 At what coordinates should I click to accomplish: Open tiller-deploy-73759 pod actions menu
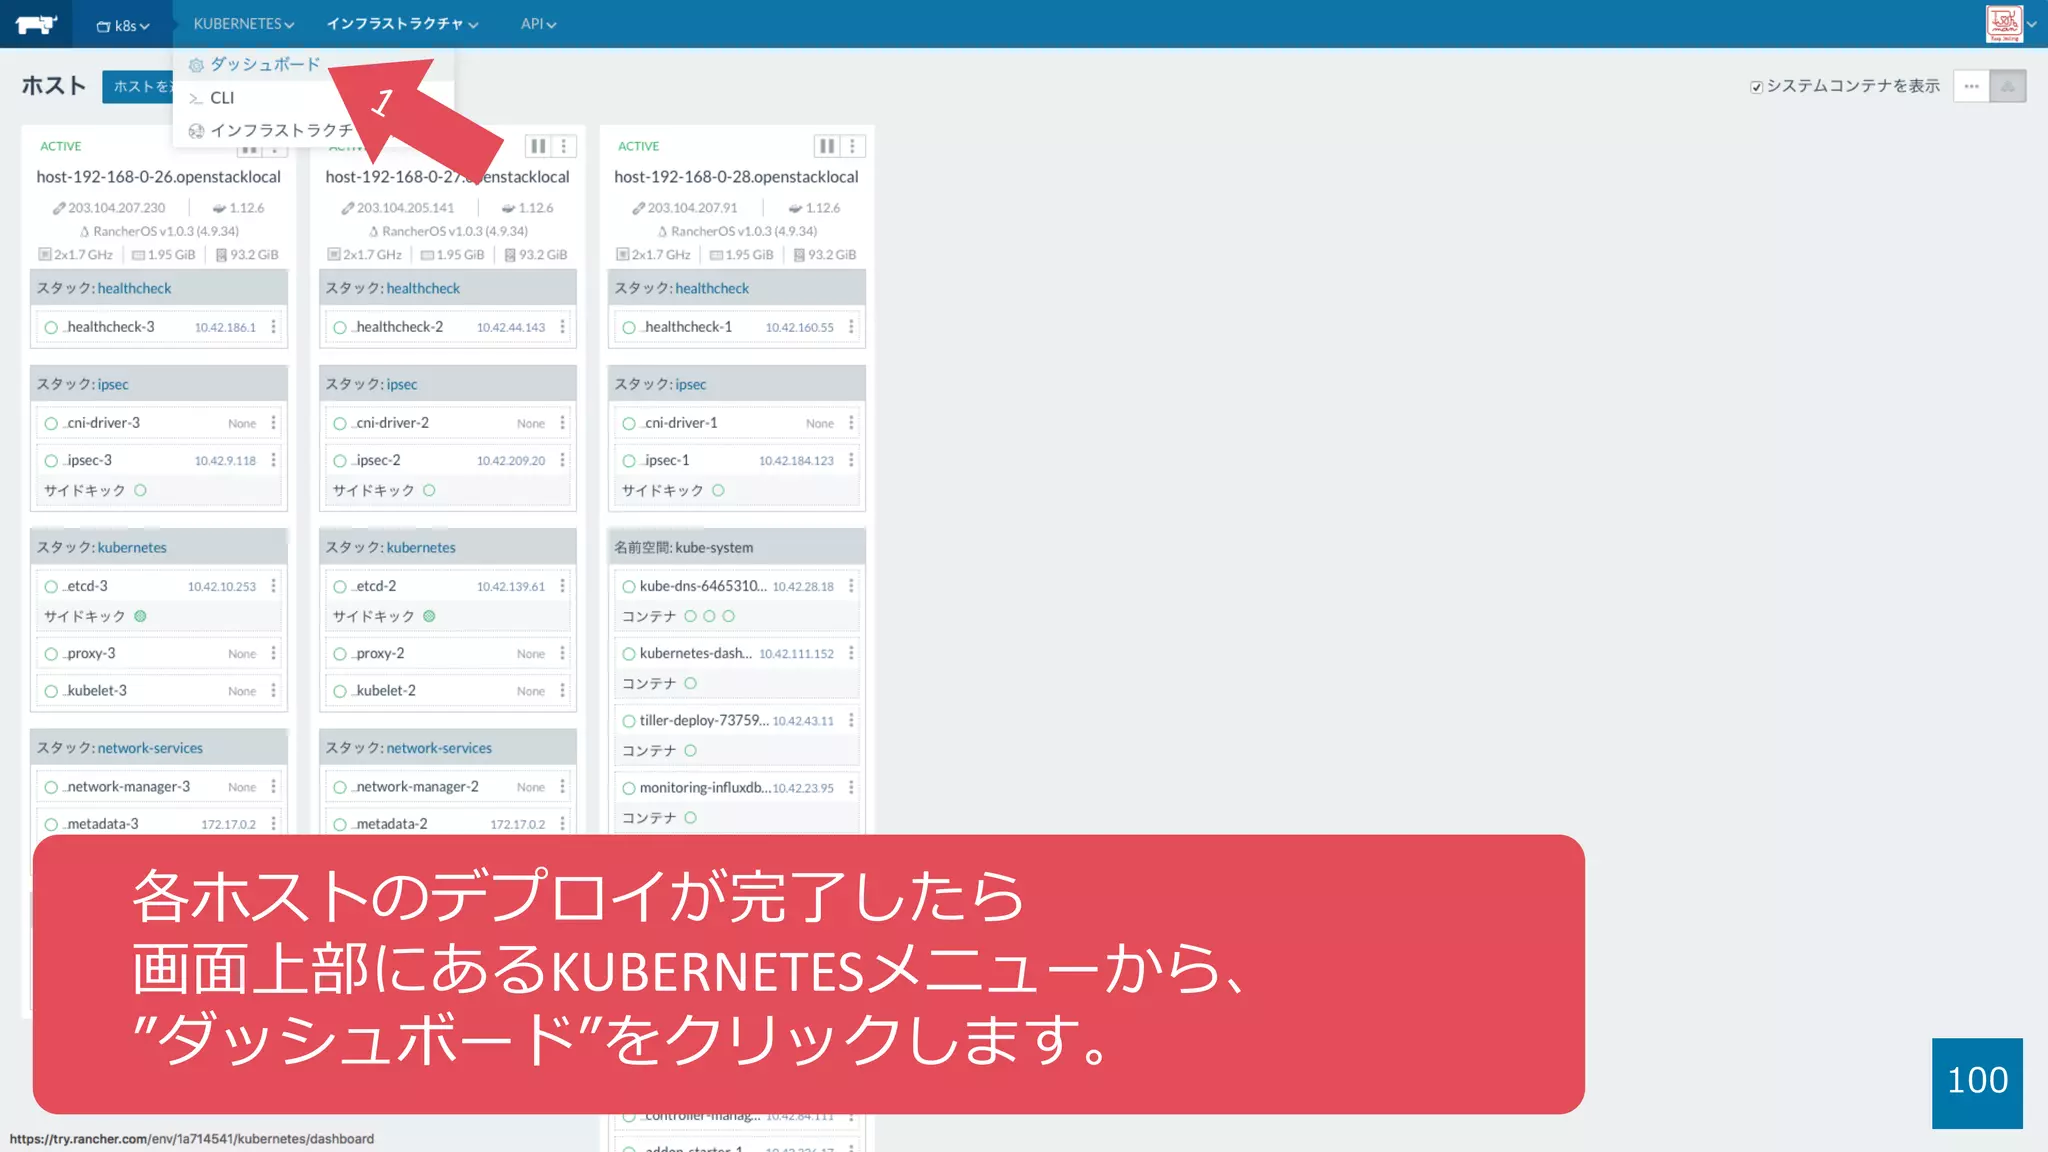pos(851,720)
